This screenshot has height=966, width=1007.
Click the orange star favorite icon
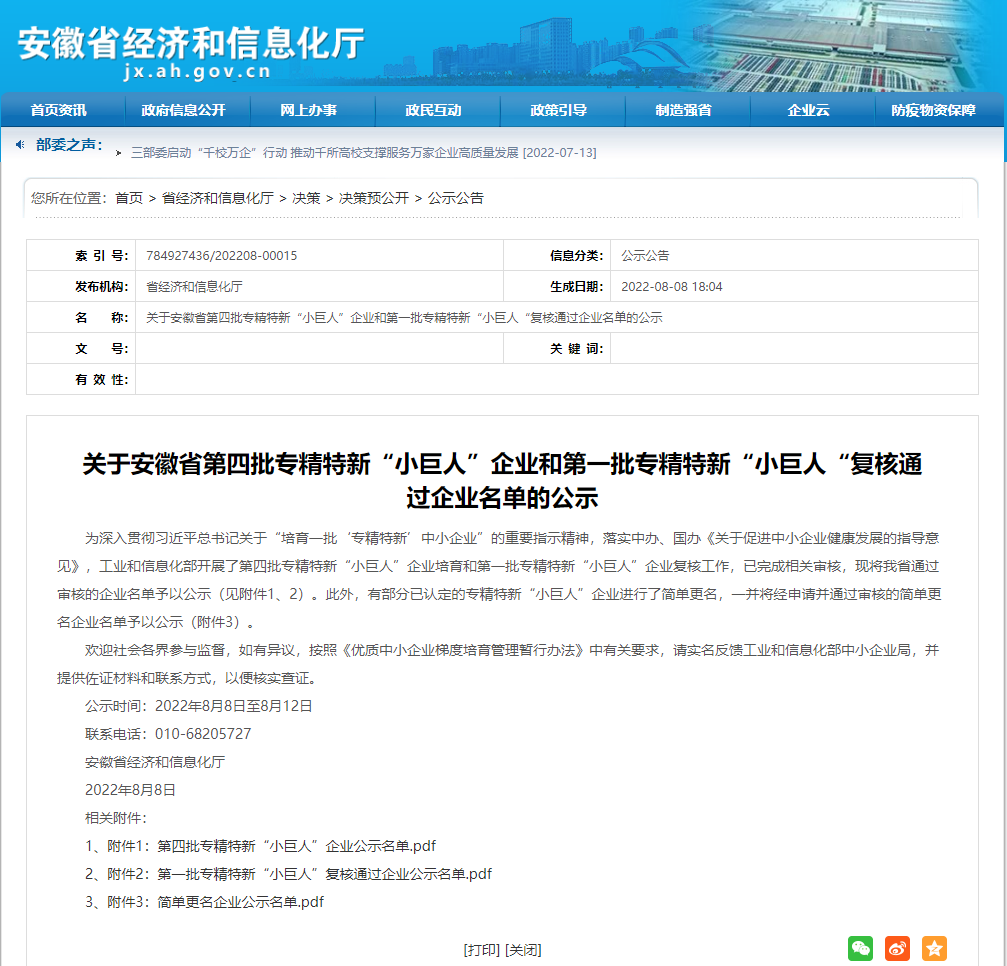[x=934, y=949]
